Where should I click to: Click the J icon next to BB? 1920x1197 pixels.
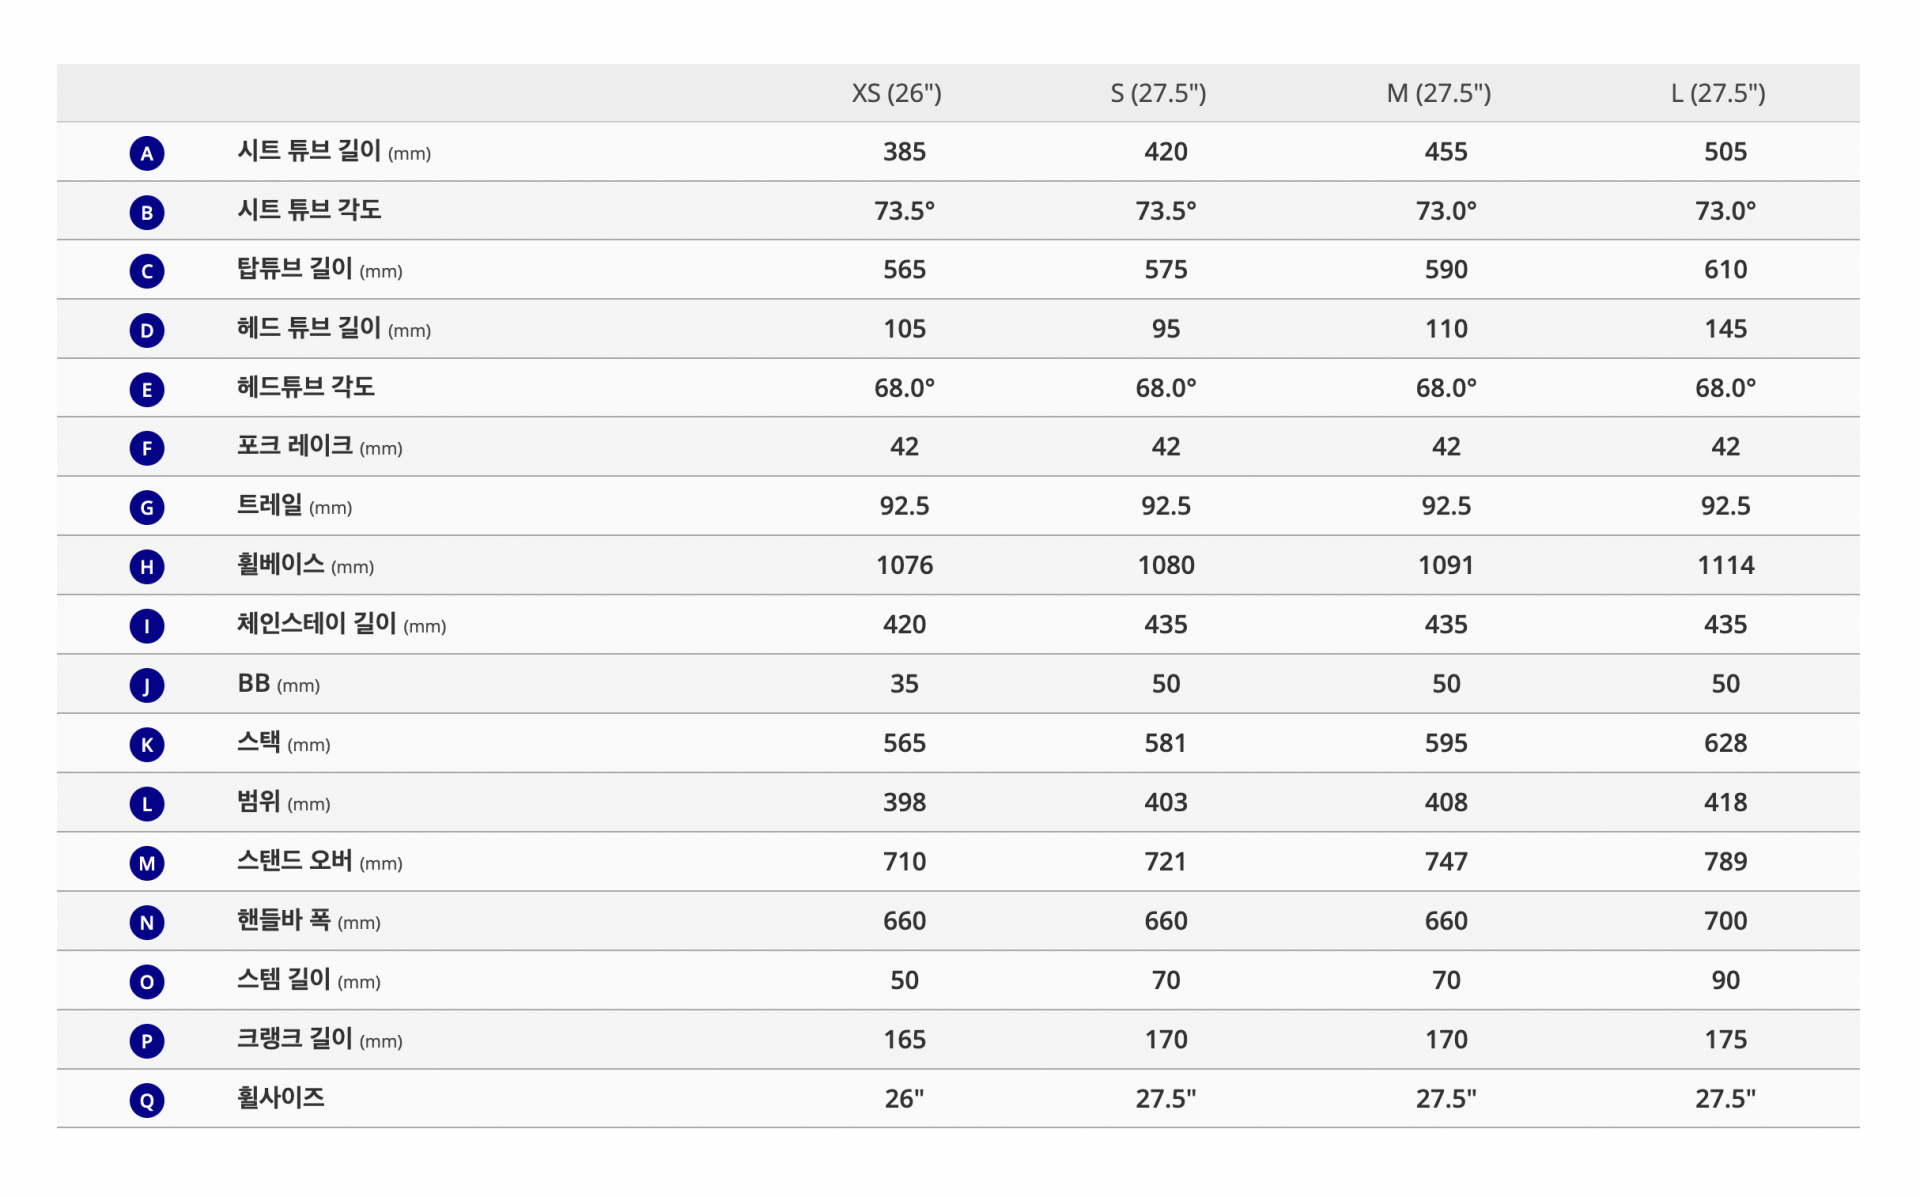pyautogui.click(x=147, y=685)
